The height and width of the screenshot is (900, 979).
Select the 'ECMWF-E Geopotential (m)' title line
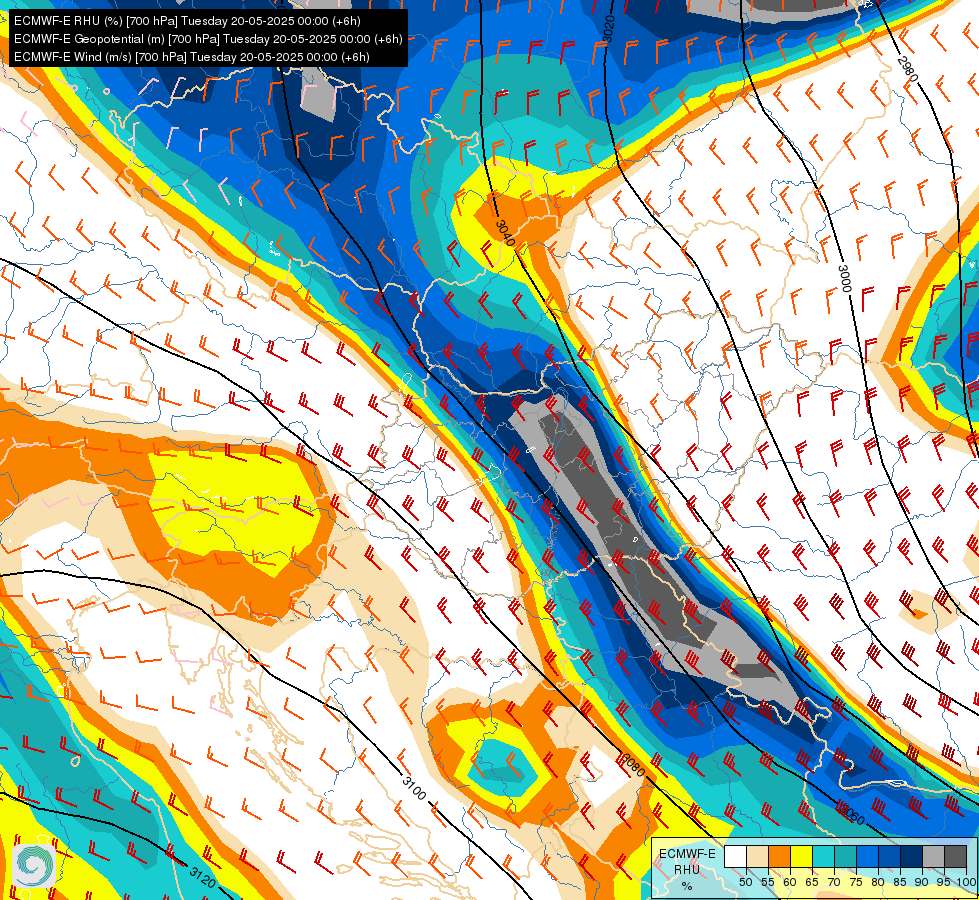(x=208, y=39)
